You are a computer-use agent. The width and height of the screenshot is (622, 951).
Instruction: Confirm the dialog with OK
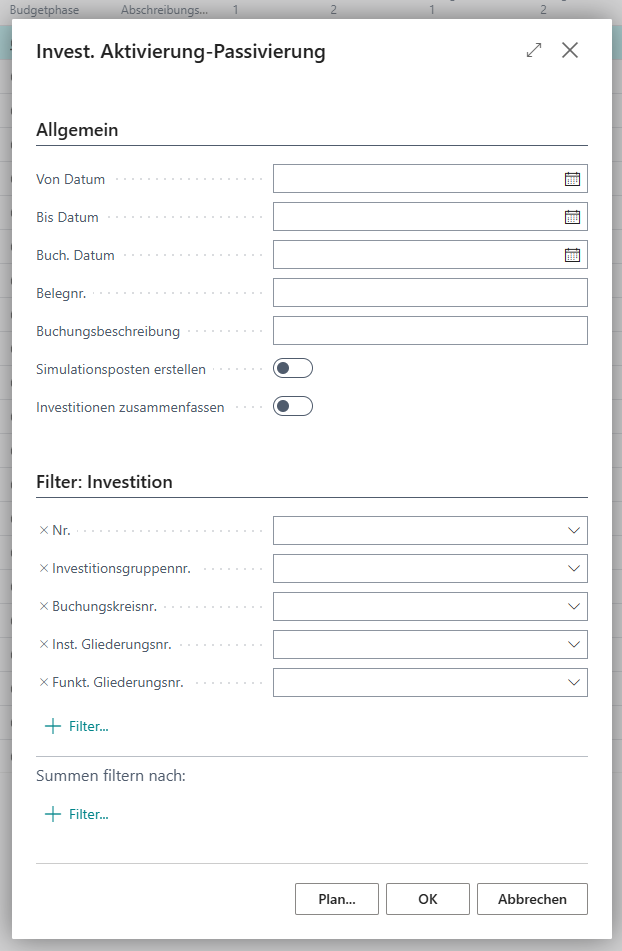[428, 899]
